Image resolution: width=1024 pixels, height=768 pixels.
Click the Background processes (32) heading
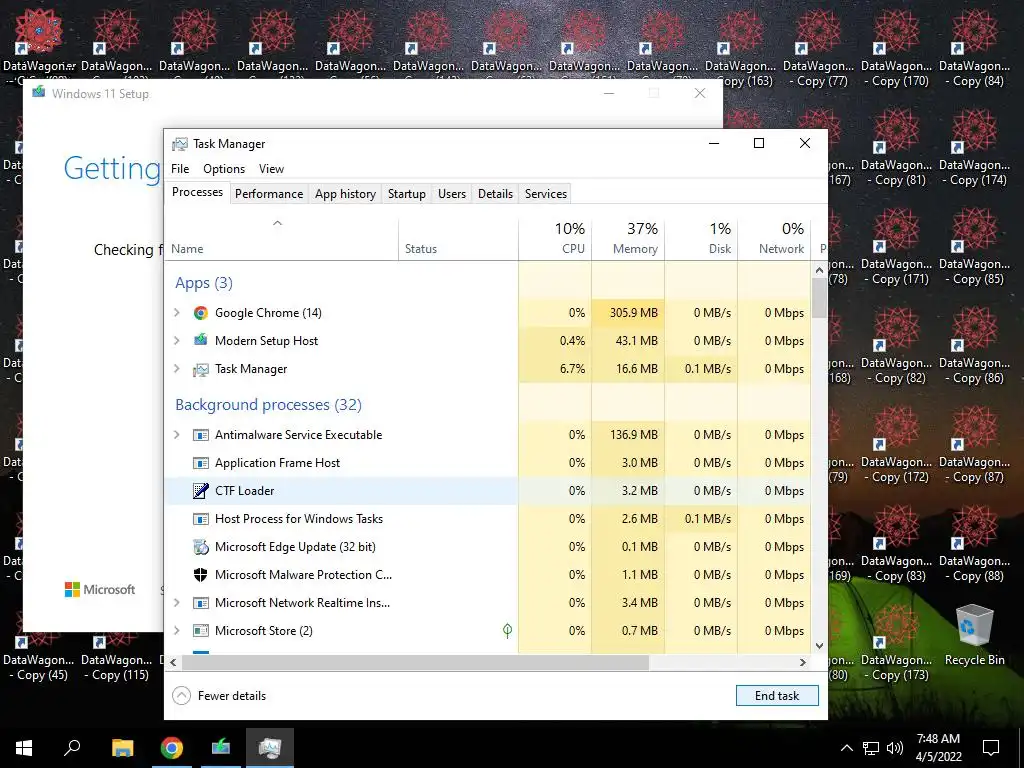point(268,405)
